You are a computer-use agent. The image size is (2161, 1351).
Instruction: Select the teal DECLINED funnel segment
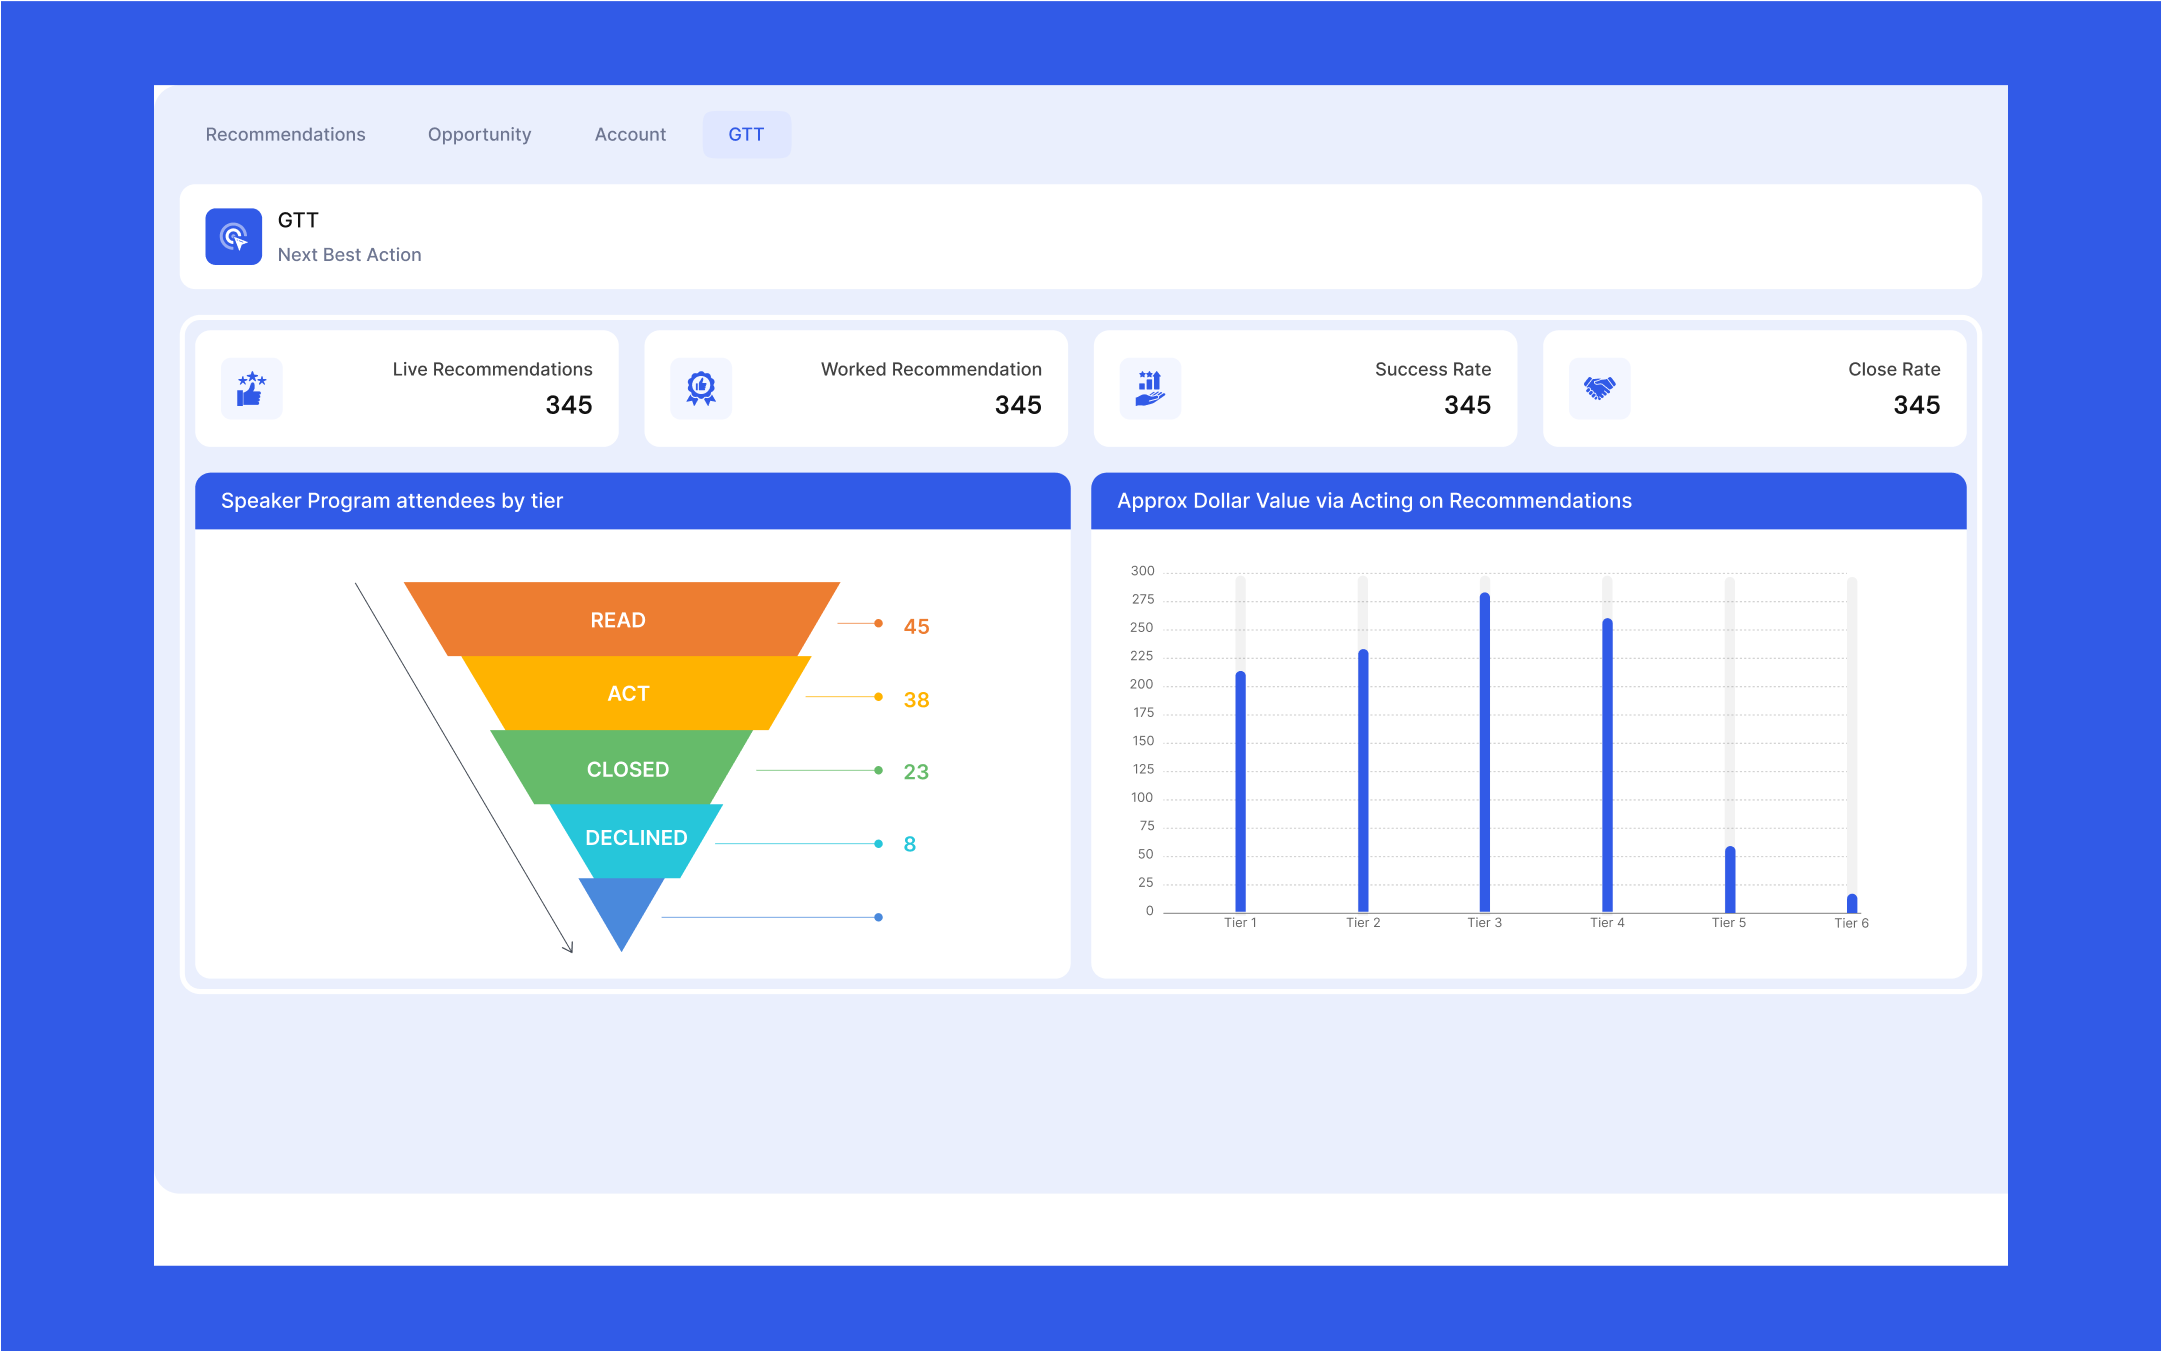pyautogui.click(x=636, y=838)
